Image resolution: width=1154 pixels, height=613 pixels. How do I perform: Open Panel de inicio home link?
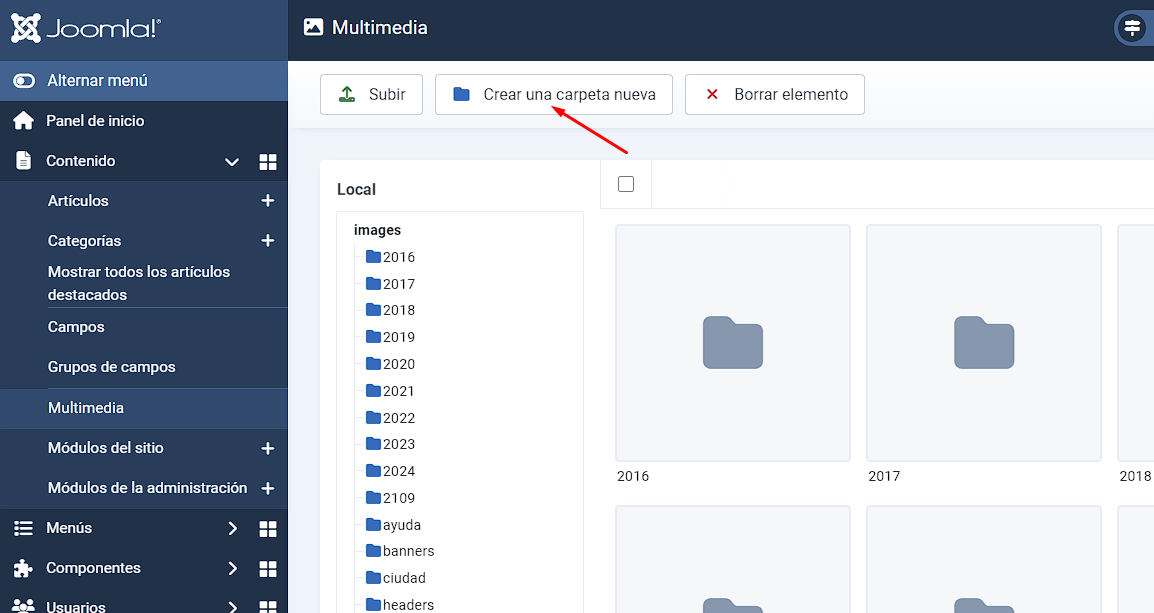[95, 121]
